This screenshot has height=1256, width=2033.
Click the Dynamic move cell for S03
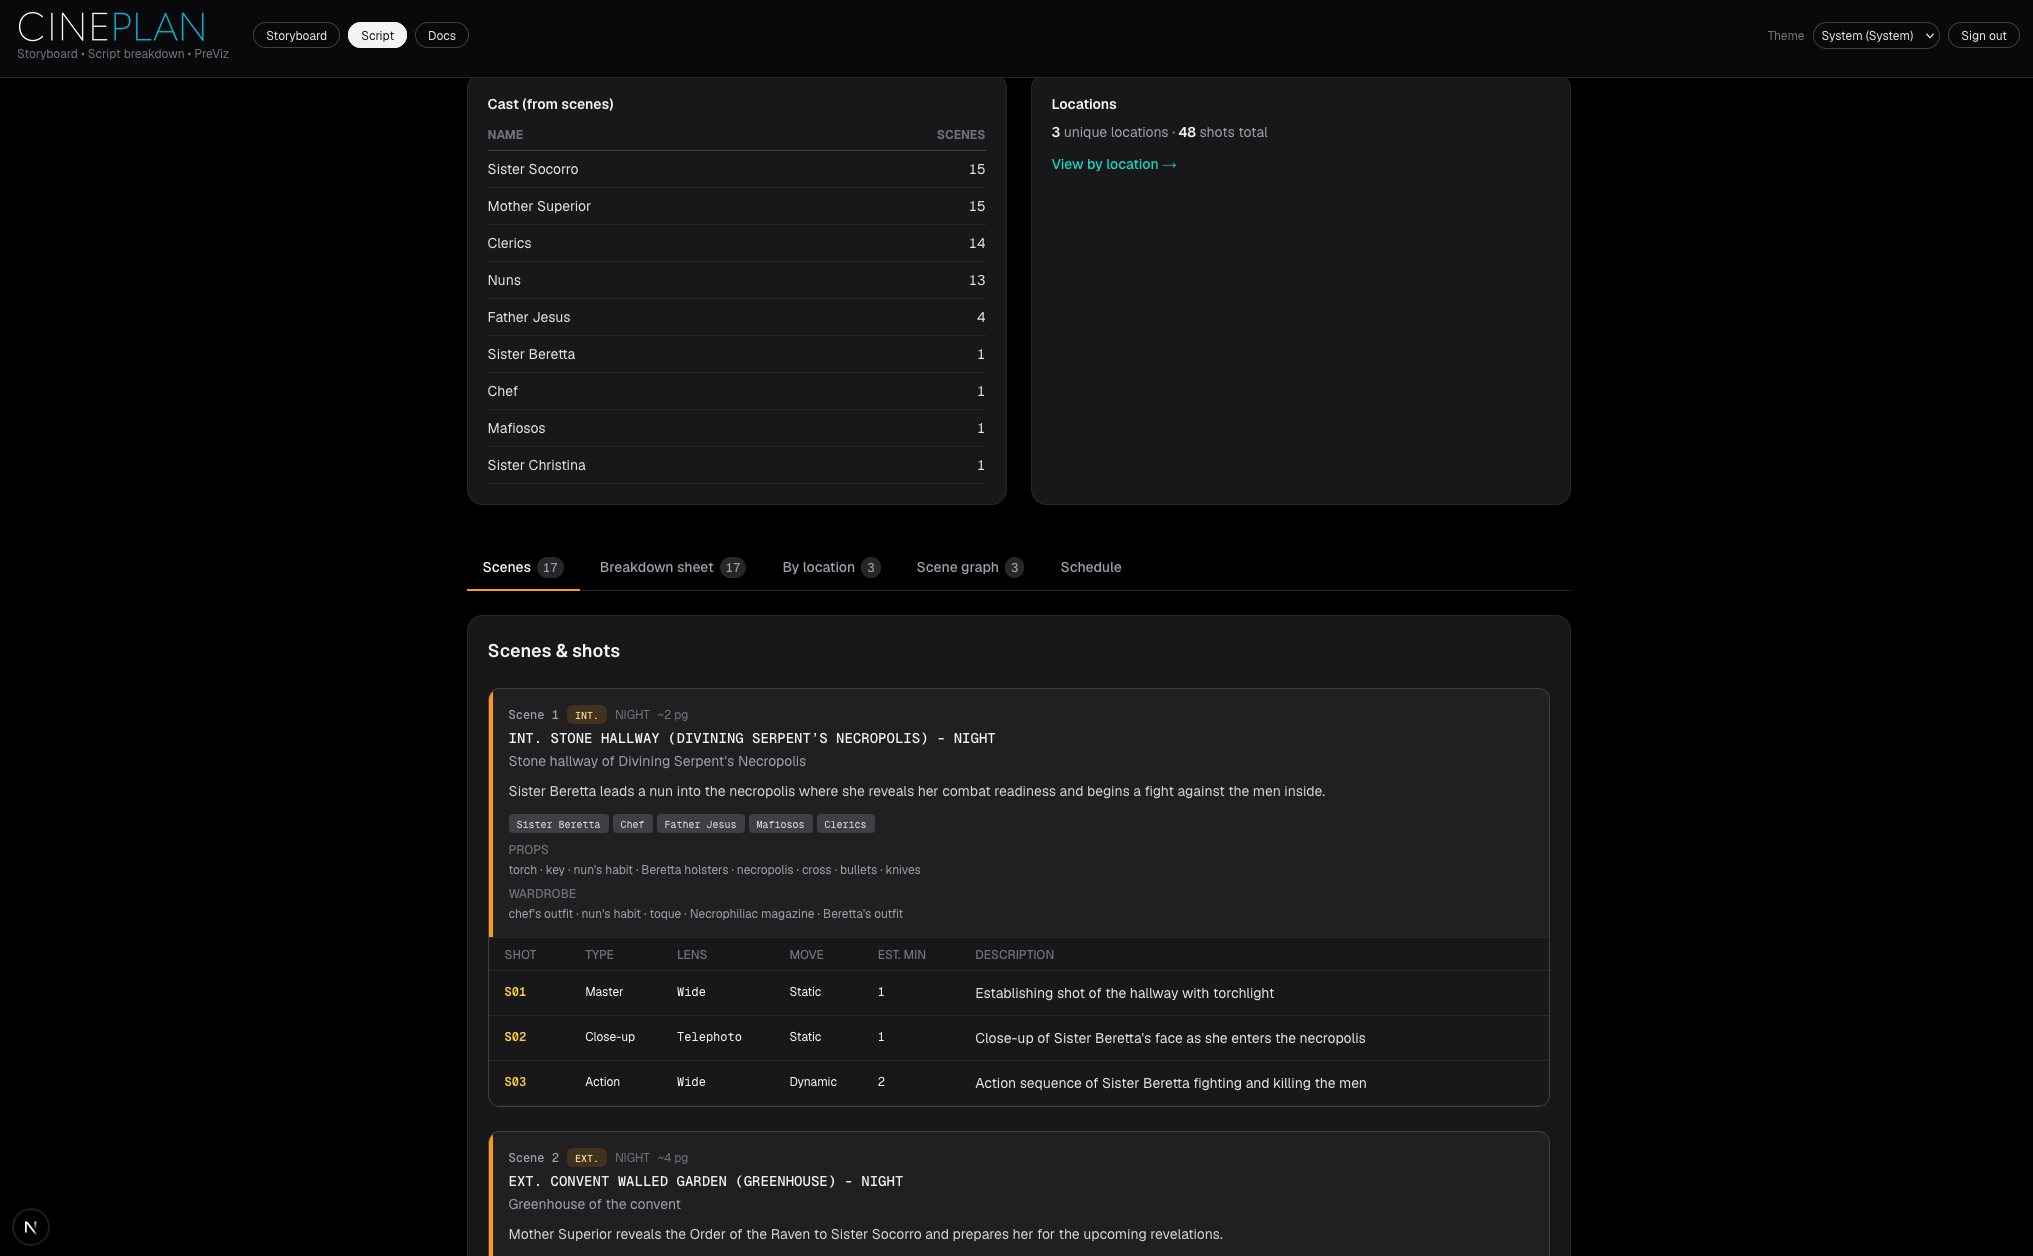click(x=813, y=1082)
